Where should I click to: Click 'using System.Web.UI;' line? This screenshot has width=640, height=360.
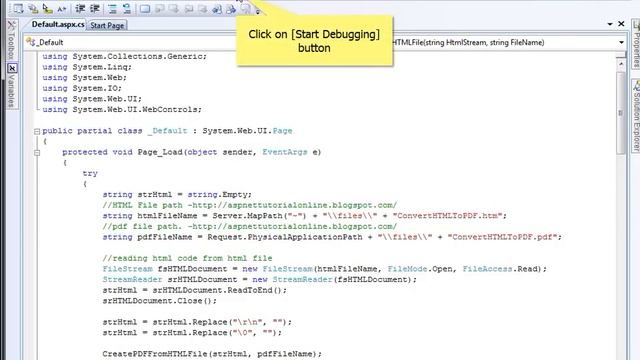pos(92,99)
